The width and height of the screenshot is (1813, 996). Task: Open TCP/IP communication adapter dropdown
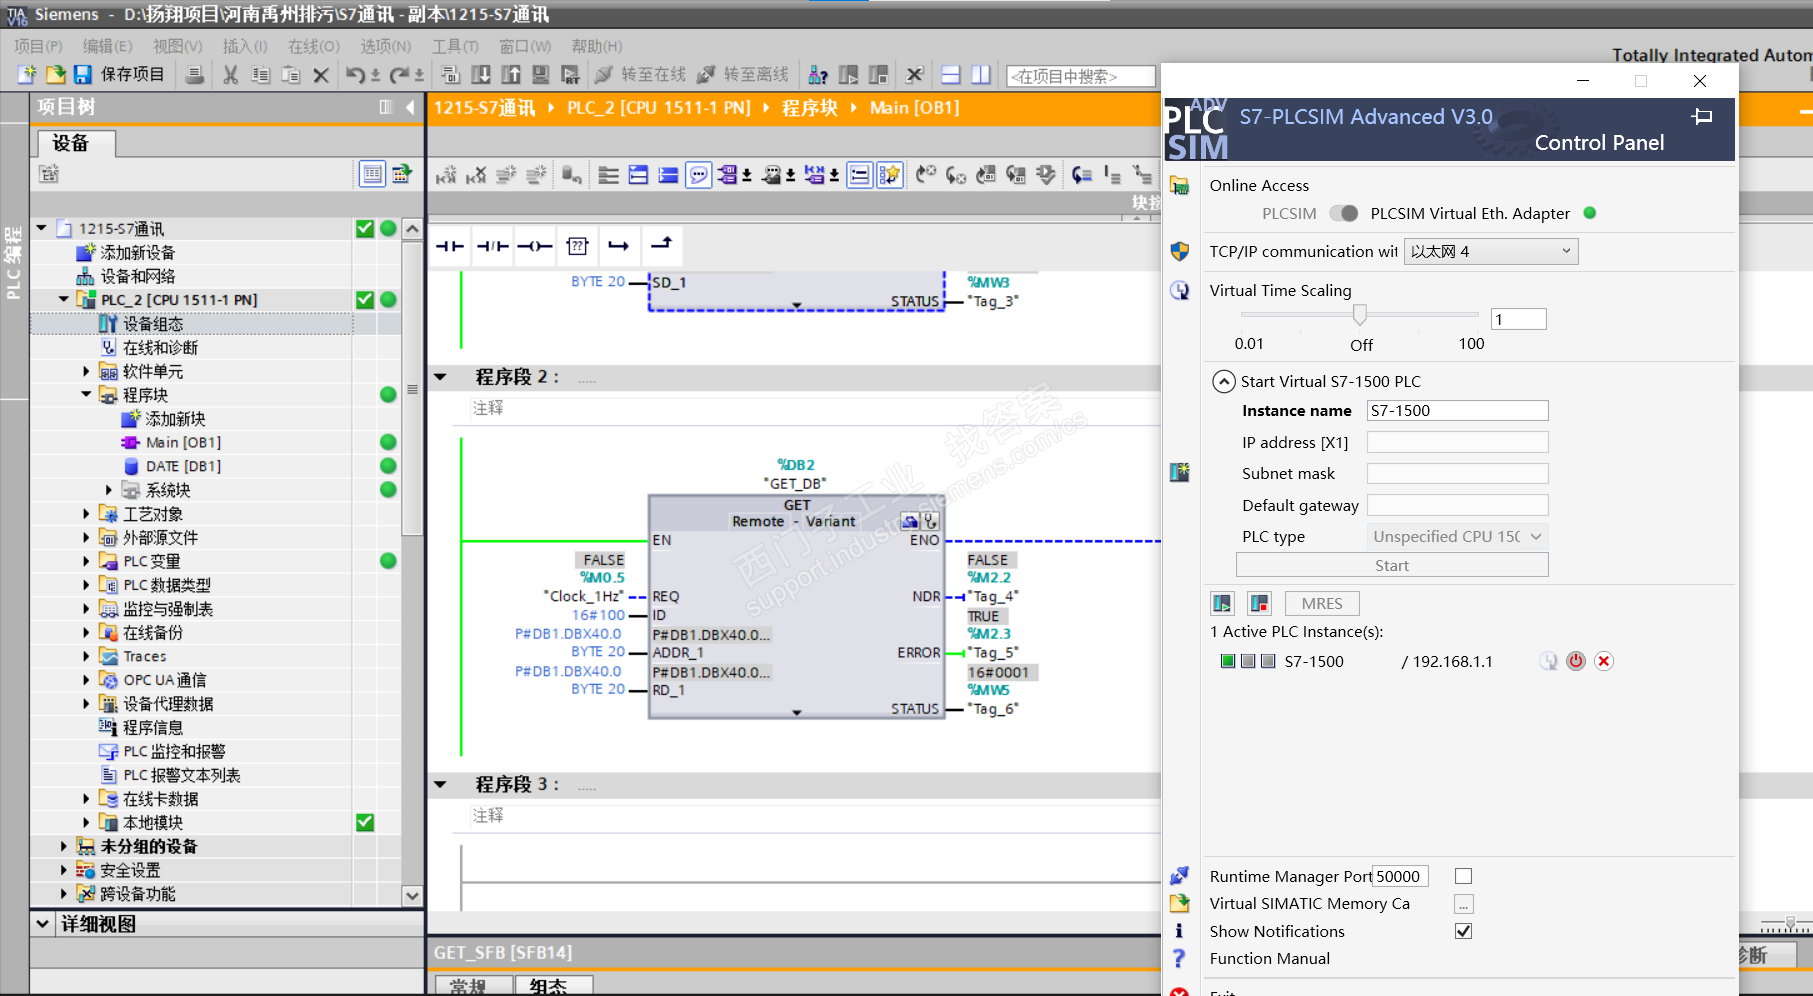pos(1490,252)
